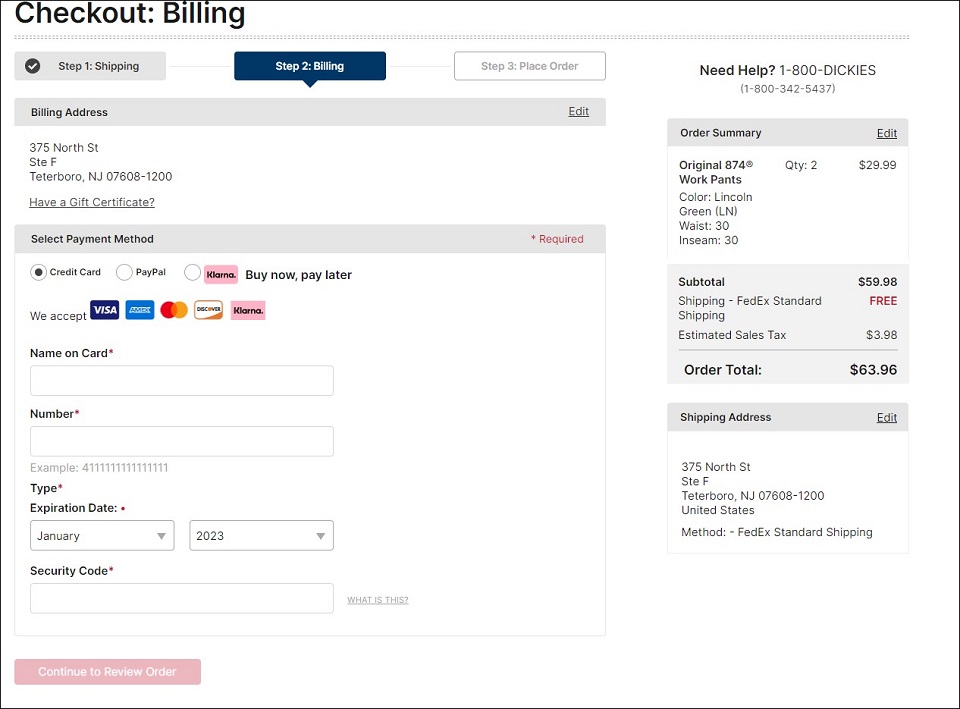Click the WHAT IS THIS? security code link
Viewport: 960px width, 709px height.
(378, 600)
